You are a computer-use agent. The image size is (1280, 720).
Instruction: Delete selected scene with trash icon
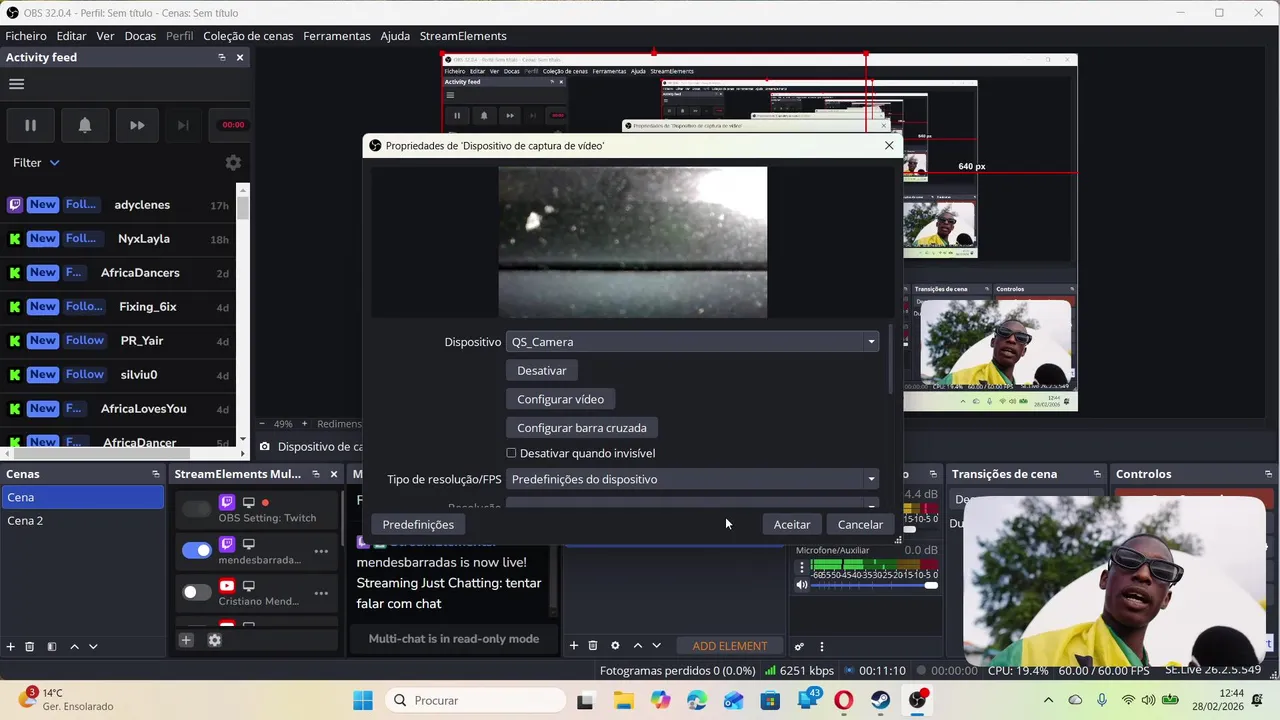click(30, 647)
